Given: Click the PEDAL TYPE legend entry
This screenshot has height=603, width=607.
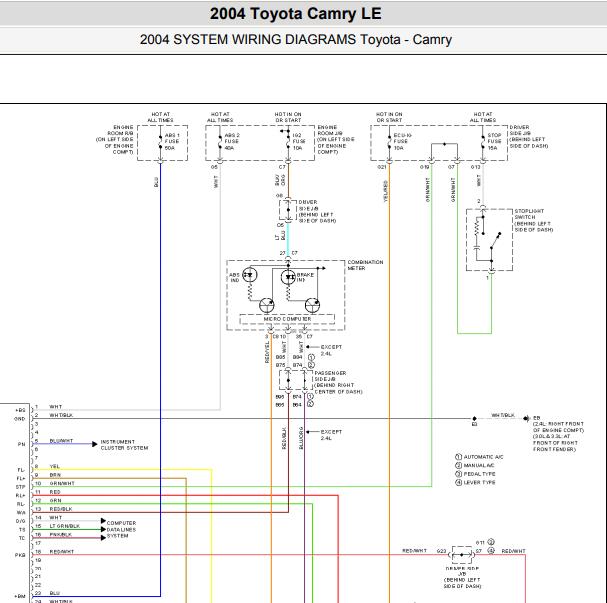Looking at the screenshot, I should click(475, 474).
